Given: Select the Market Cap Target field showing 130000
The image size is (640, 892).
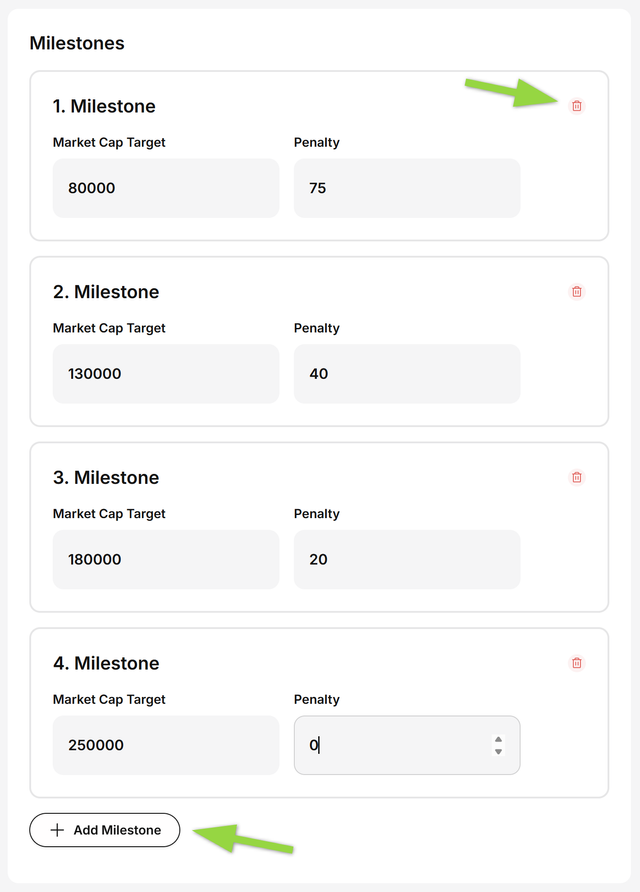Looking at the screenshot, I should point(165,374).
